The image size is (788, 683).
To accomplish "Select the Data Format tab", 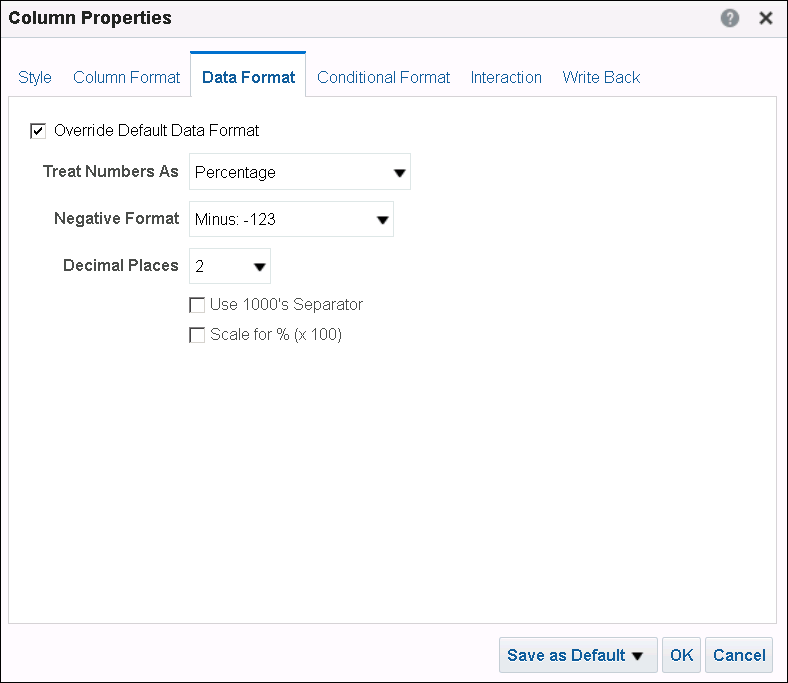I will [248, 77].
